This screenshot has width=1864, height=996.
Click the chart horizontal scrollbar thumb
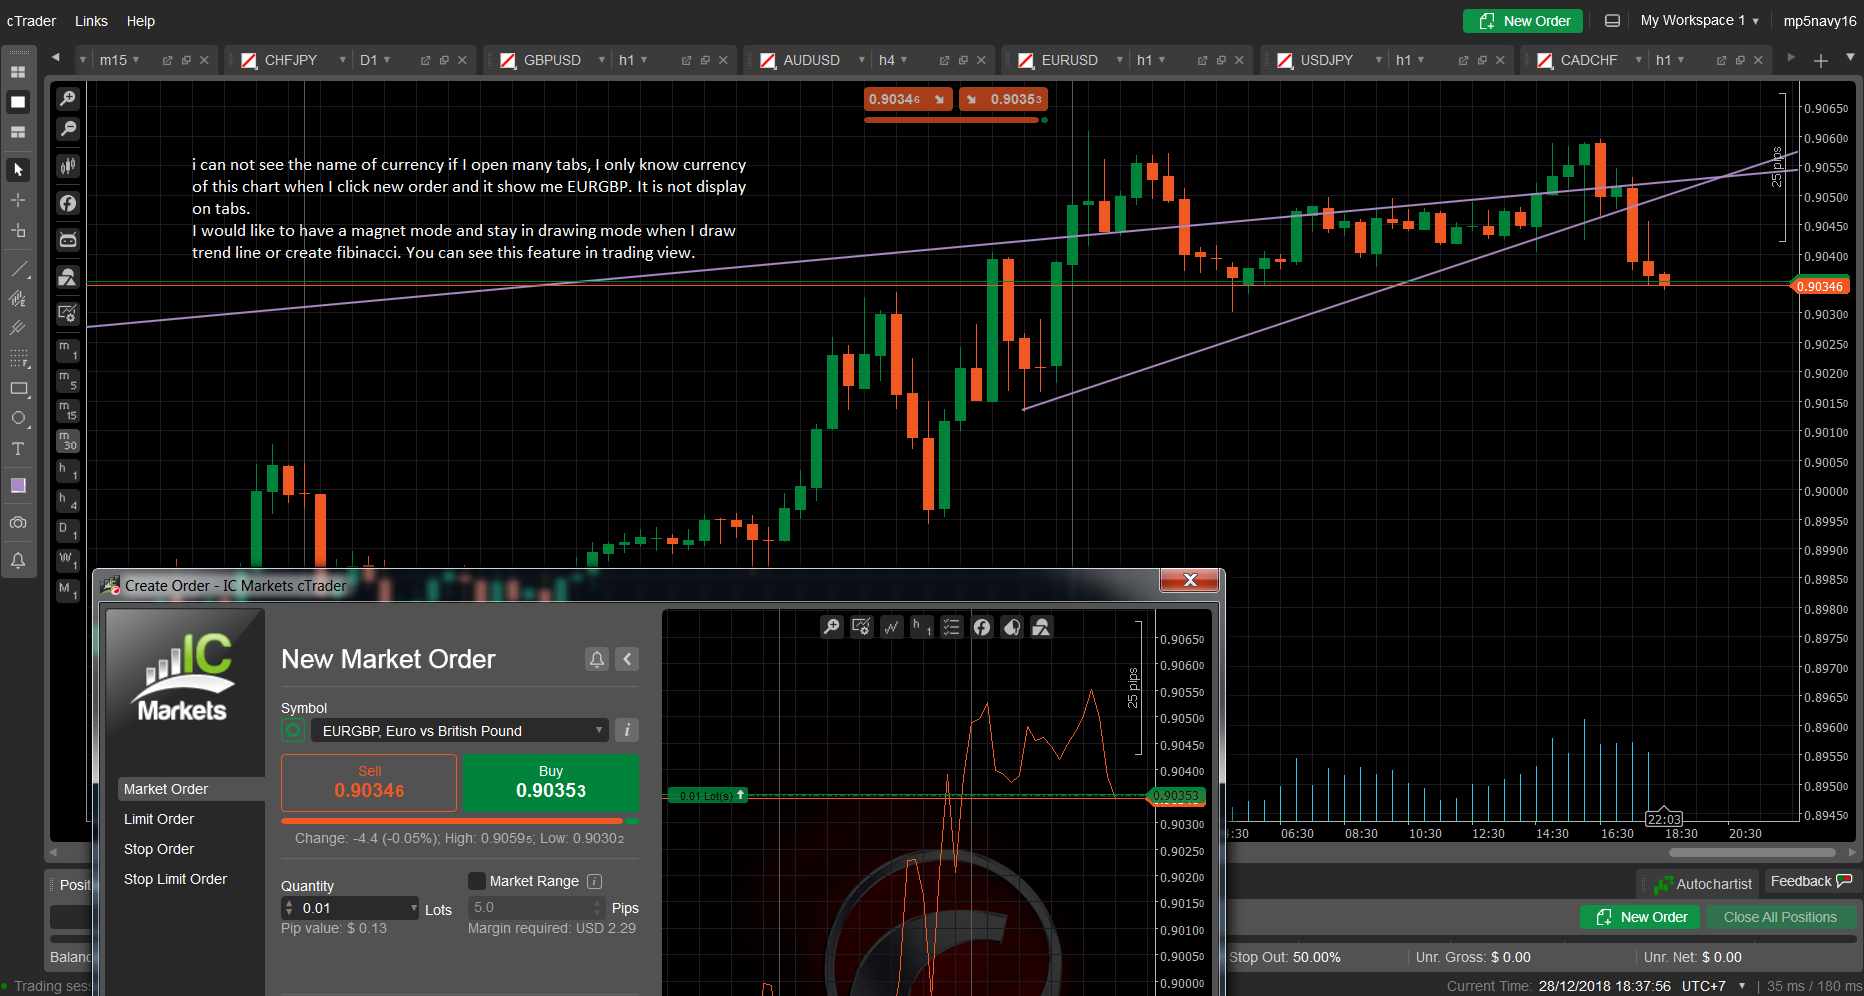(1752, 853)
